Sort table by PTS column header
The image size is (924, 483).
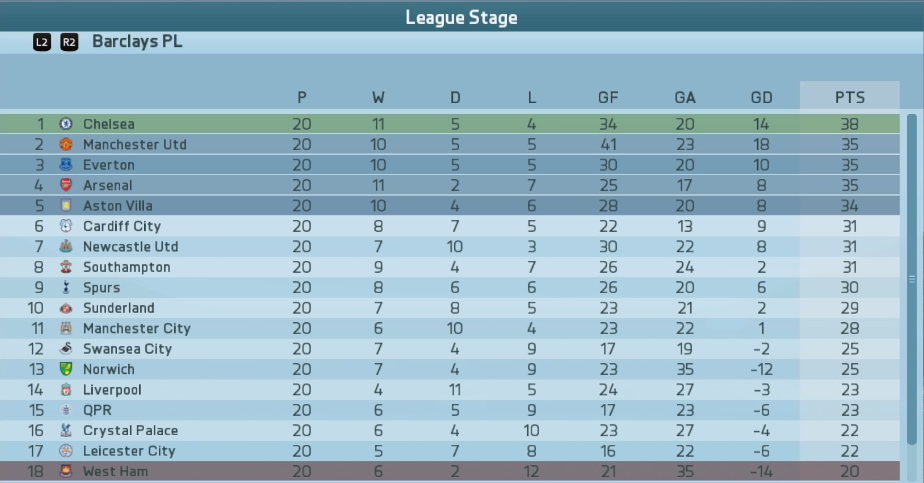coord(850,97)
